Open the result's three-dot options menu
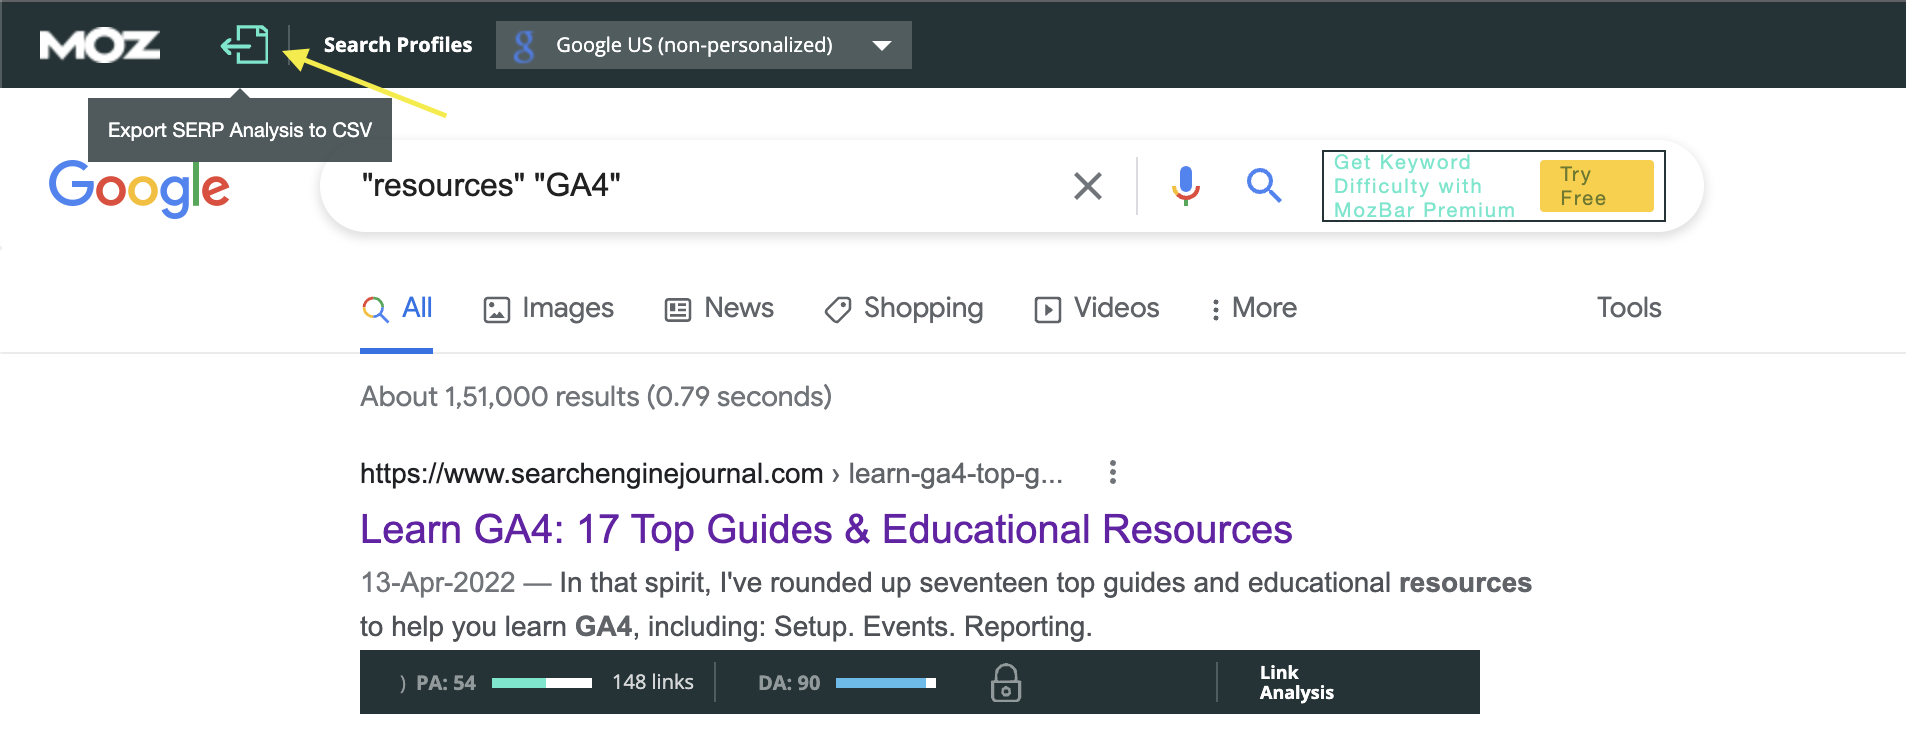Image resolution: width=1906 pixels, height=754 pixels. pyautogui.click(x=1113, y=472)
